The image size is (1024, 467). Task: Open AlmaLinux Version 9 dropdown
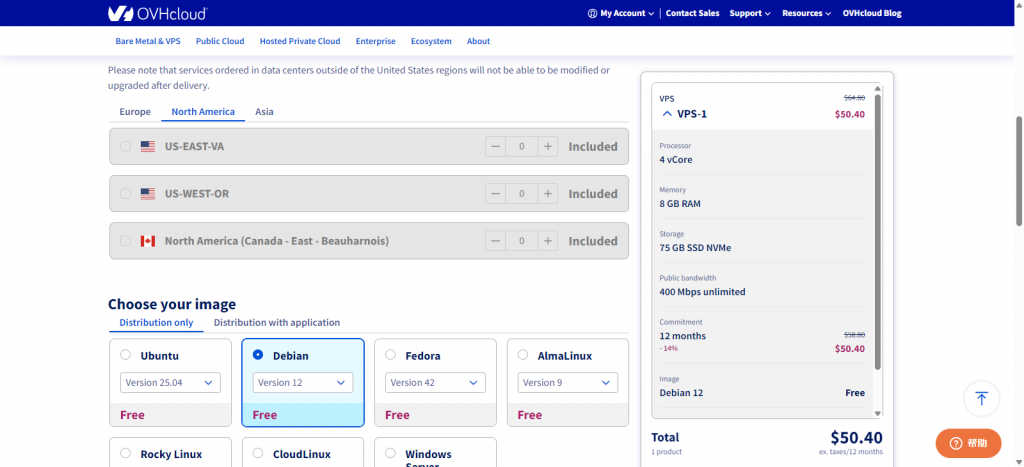(x=568, y=383)
